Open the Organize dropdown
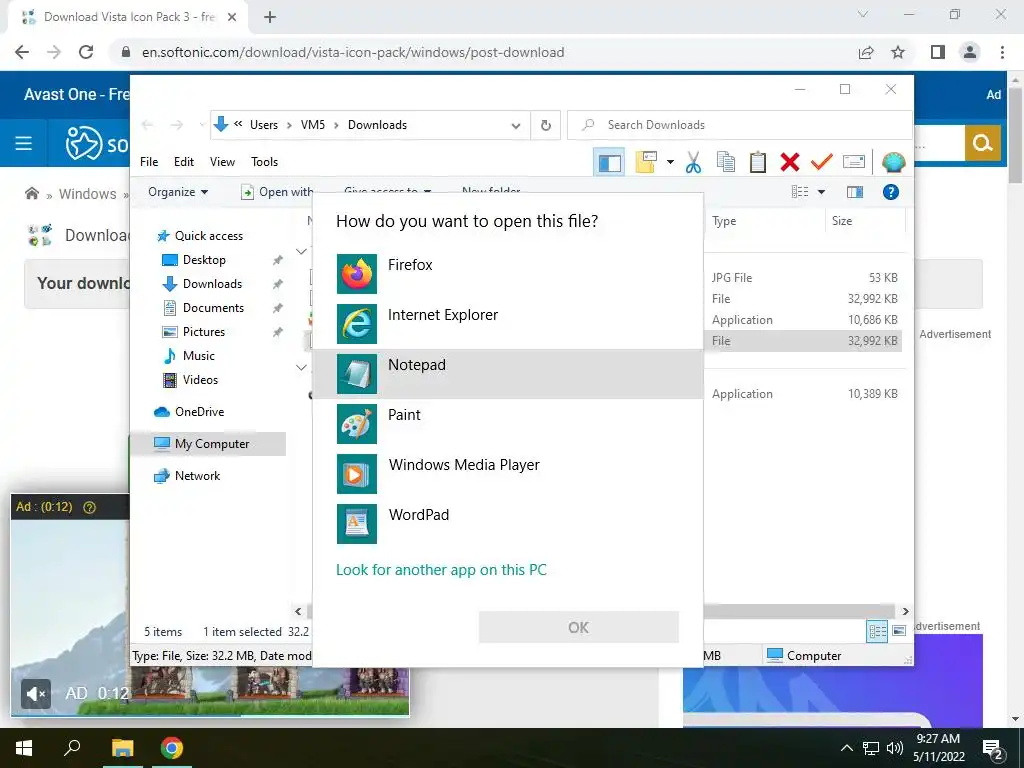Viewport: 1024px width, 768px height. pos(178,192)
